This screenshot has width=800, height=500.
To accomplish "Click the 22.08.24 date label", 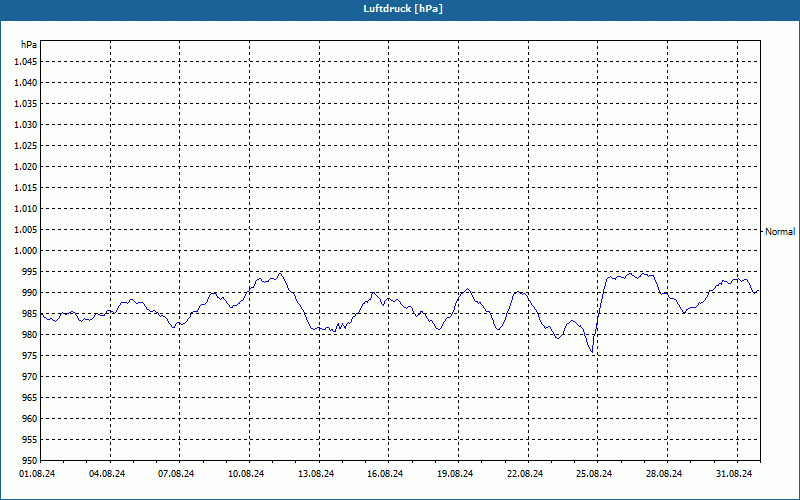I will [525, 474].
